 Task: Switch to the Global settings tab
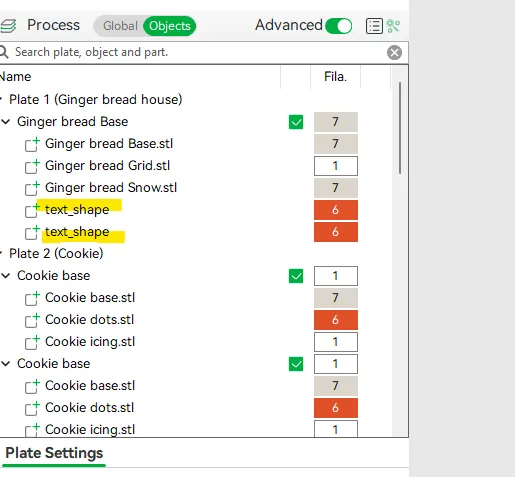tap(120, 26)
